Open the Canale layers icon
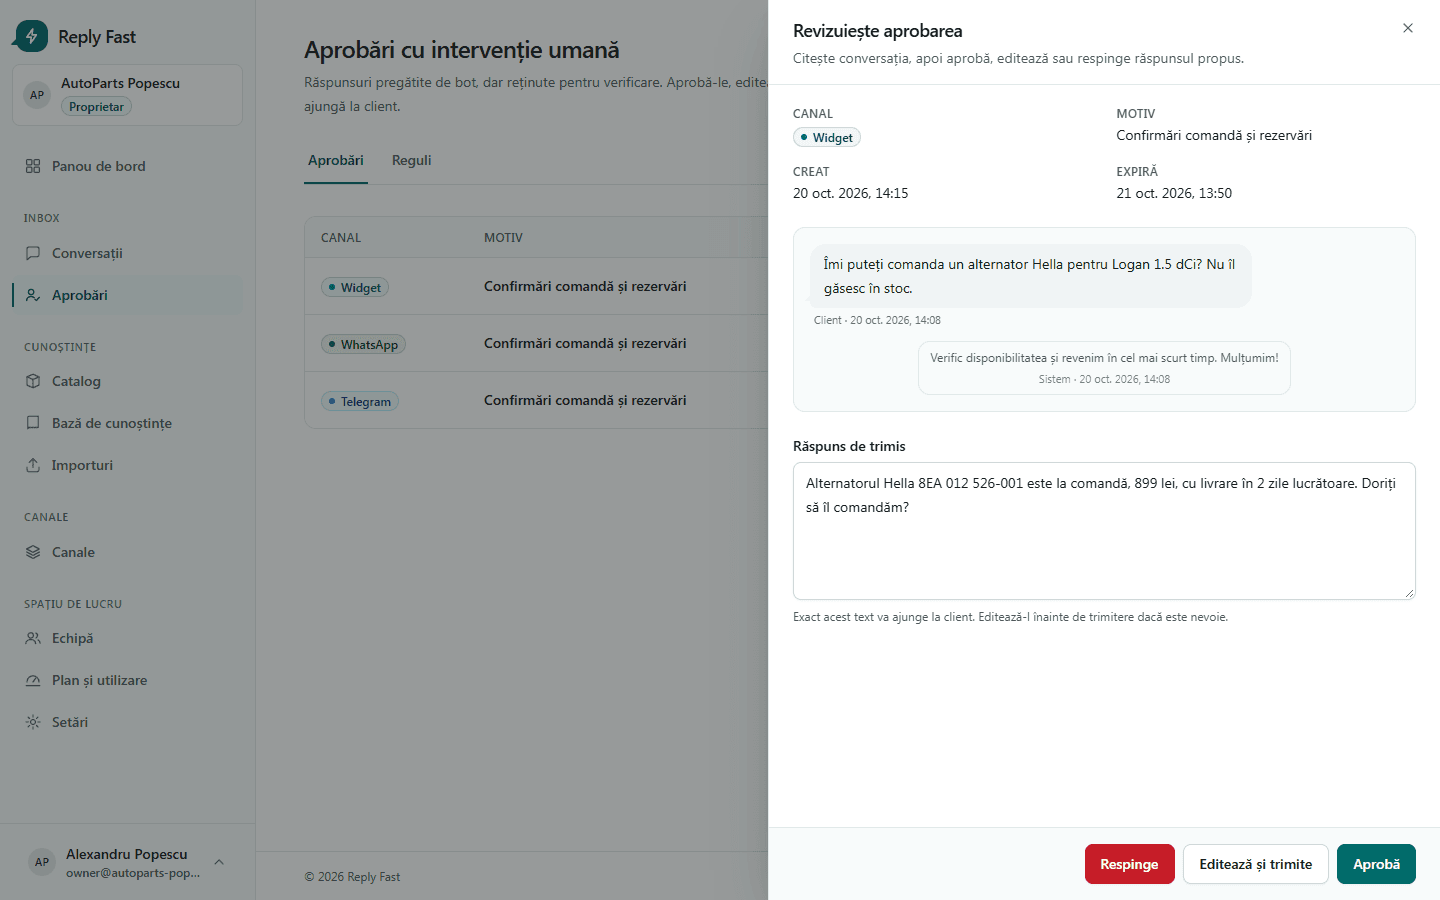This screenshot has width=1440, height=900. tap(33, 552)
